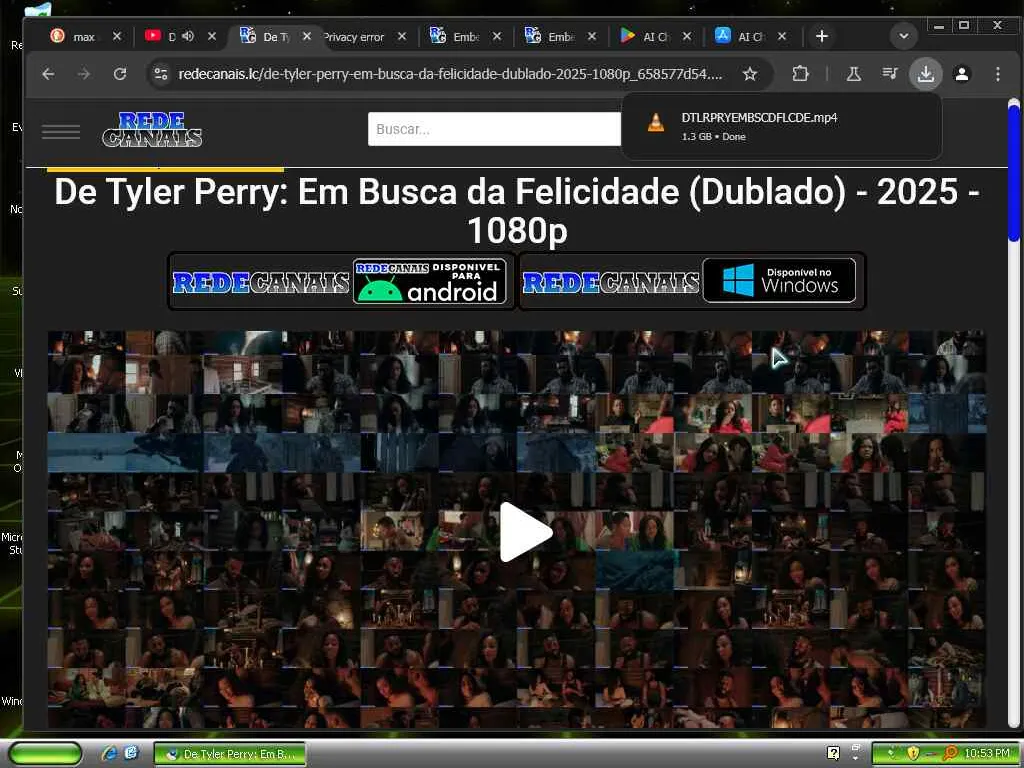Image resolution: width=1024 pixels, height=768 pixels.
Task: Open site information icon in address bar
Action: (161, 74)
